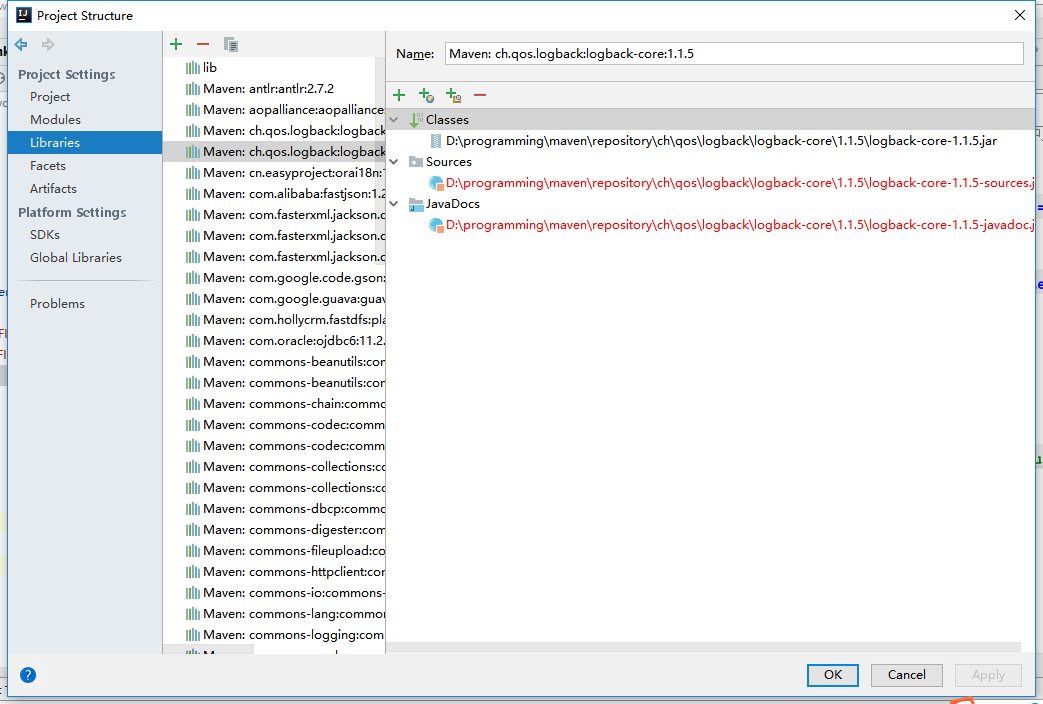Add root to library with plus

coord(399,95)
